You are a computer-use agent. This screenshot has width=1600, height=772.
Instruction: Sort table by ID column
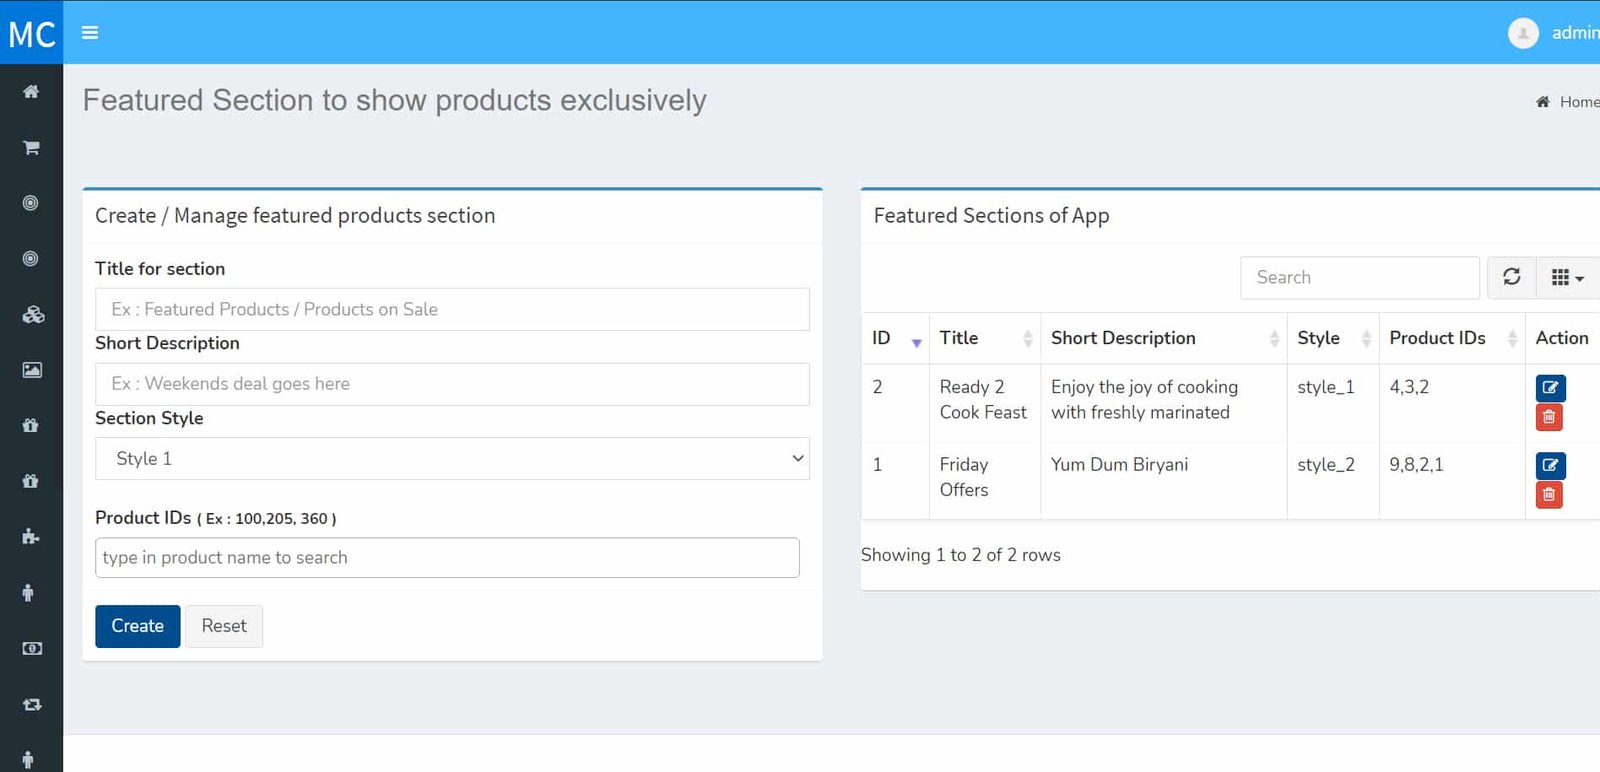tap(895, 339)
